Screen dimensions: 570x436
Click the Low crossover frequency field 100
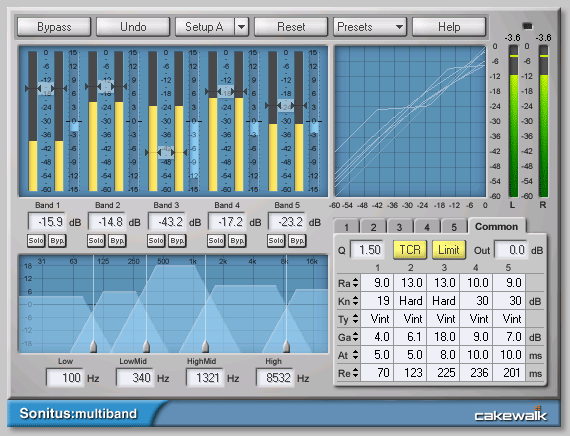pos(65,378)
